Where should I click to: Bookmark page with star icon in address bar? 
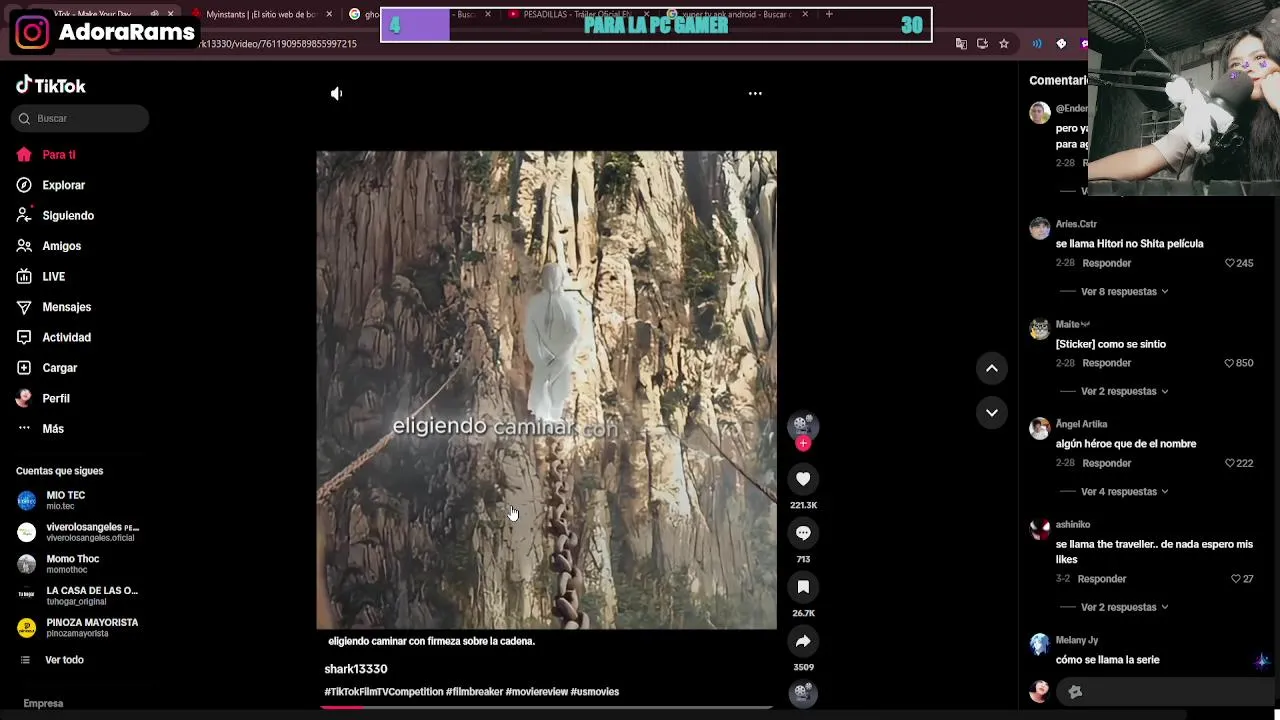click(1003, 44)
